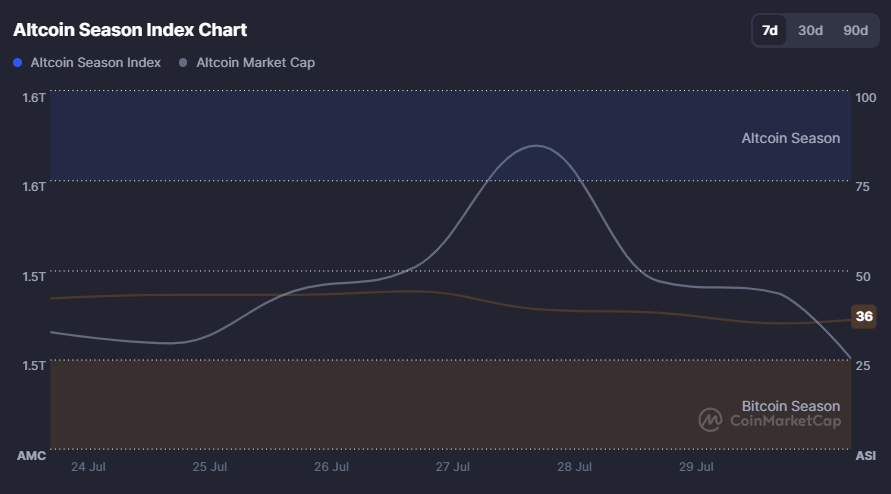This screenshot has height=494, width=891.
Task: Click the 29 Jul date label
Action: (x=696, y=466)
